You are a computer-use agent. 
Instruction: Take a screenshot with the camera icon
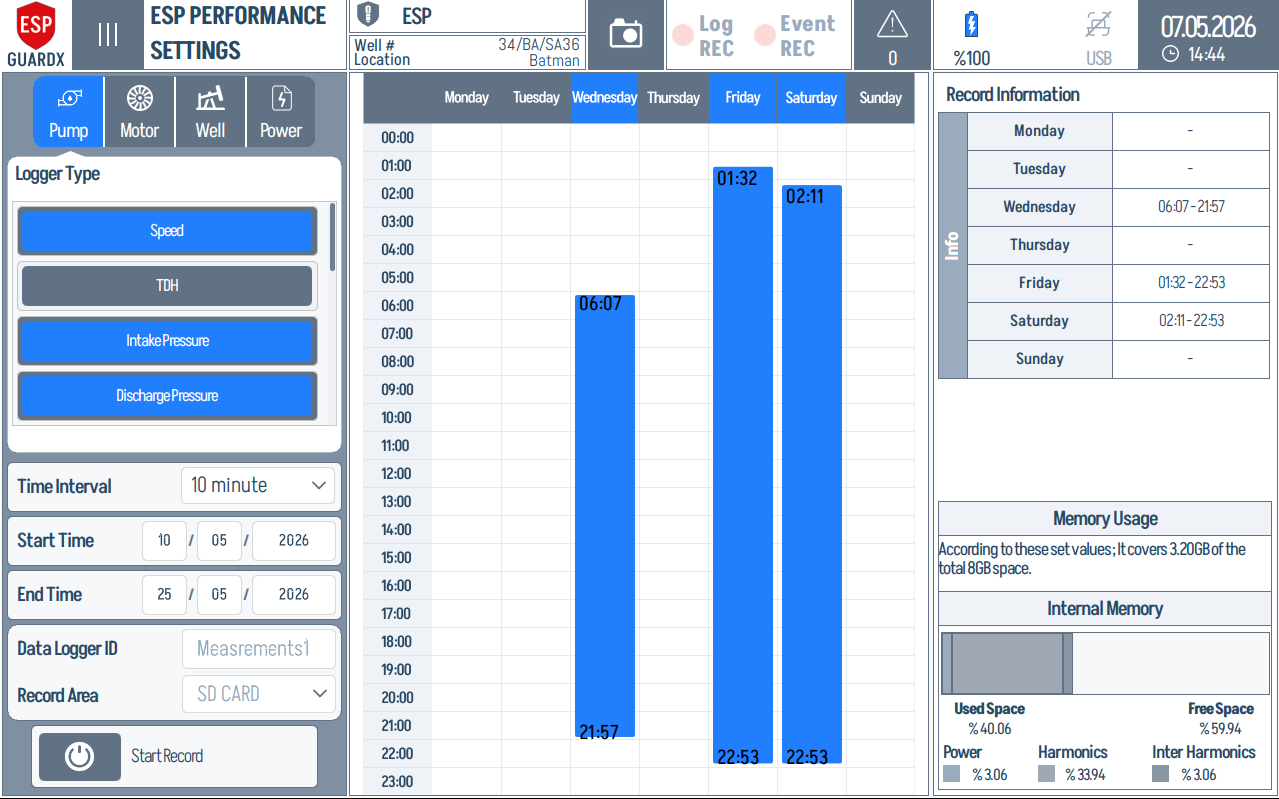click(x=626, y=34)
